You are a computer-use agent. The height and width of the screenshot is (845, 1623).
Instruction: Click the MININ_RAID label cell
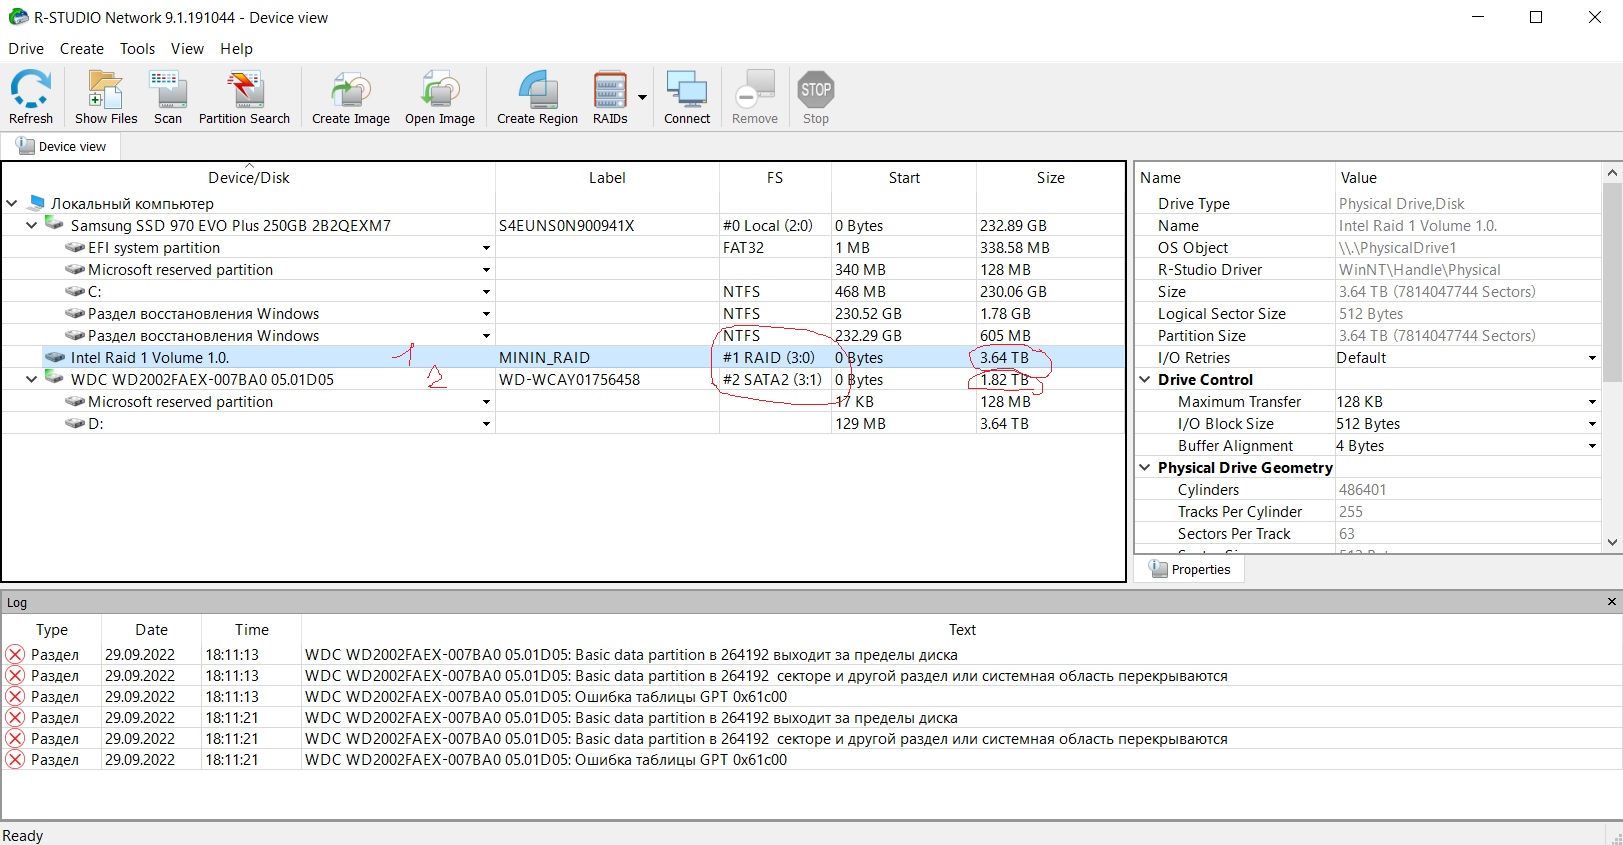607,357
